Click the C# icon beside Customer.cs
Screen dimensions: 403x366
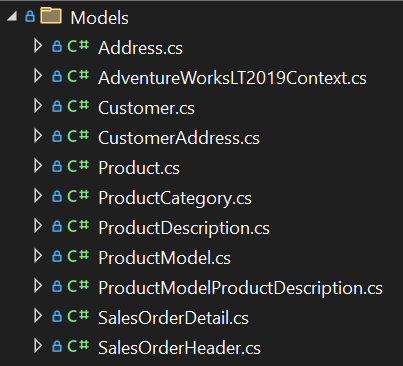78,106
